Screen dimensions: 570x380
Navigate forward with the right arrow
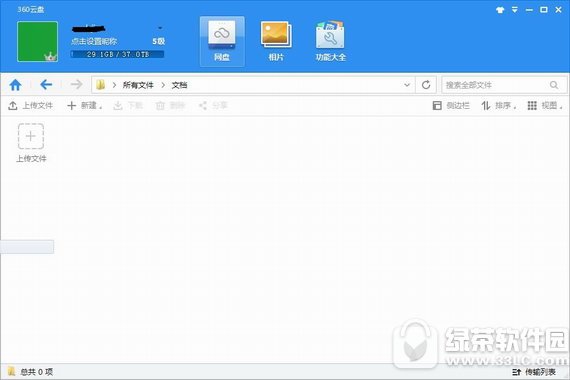click(x=76, y=85)
